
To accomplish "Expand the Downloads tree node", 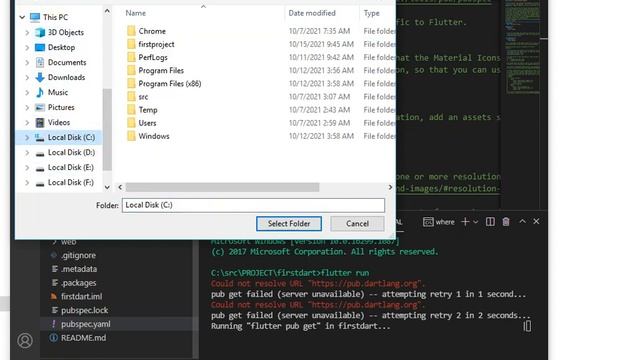I will point(27,77).
